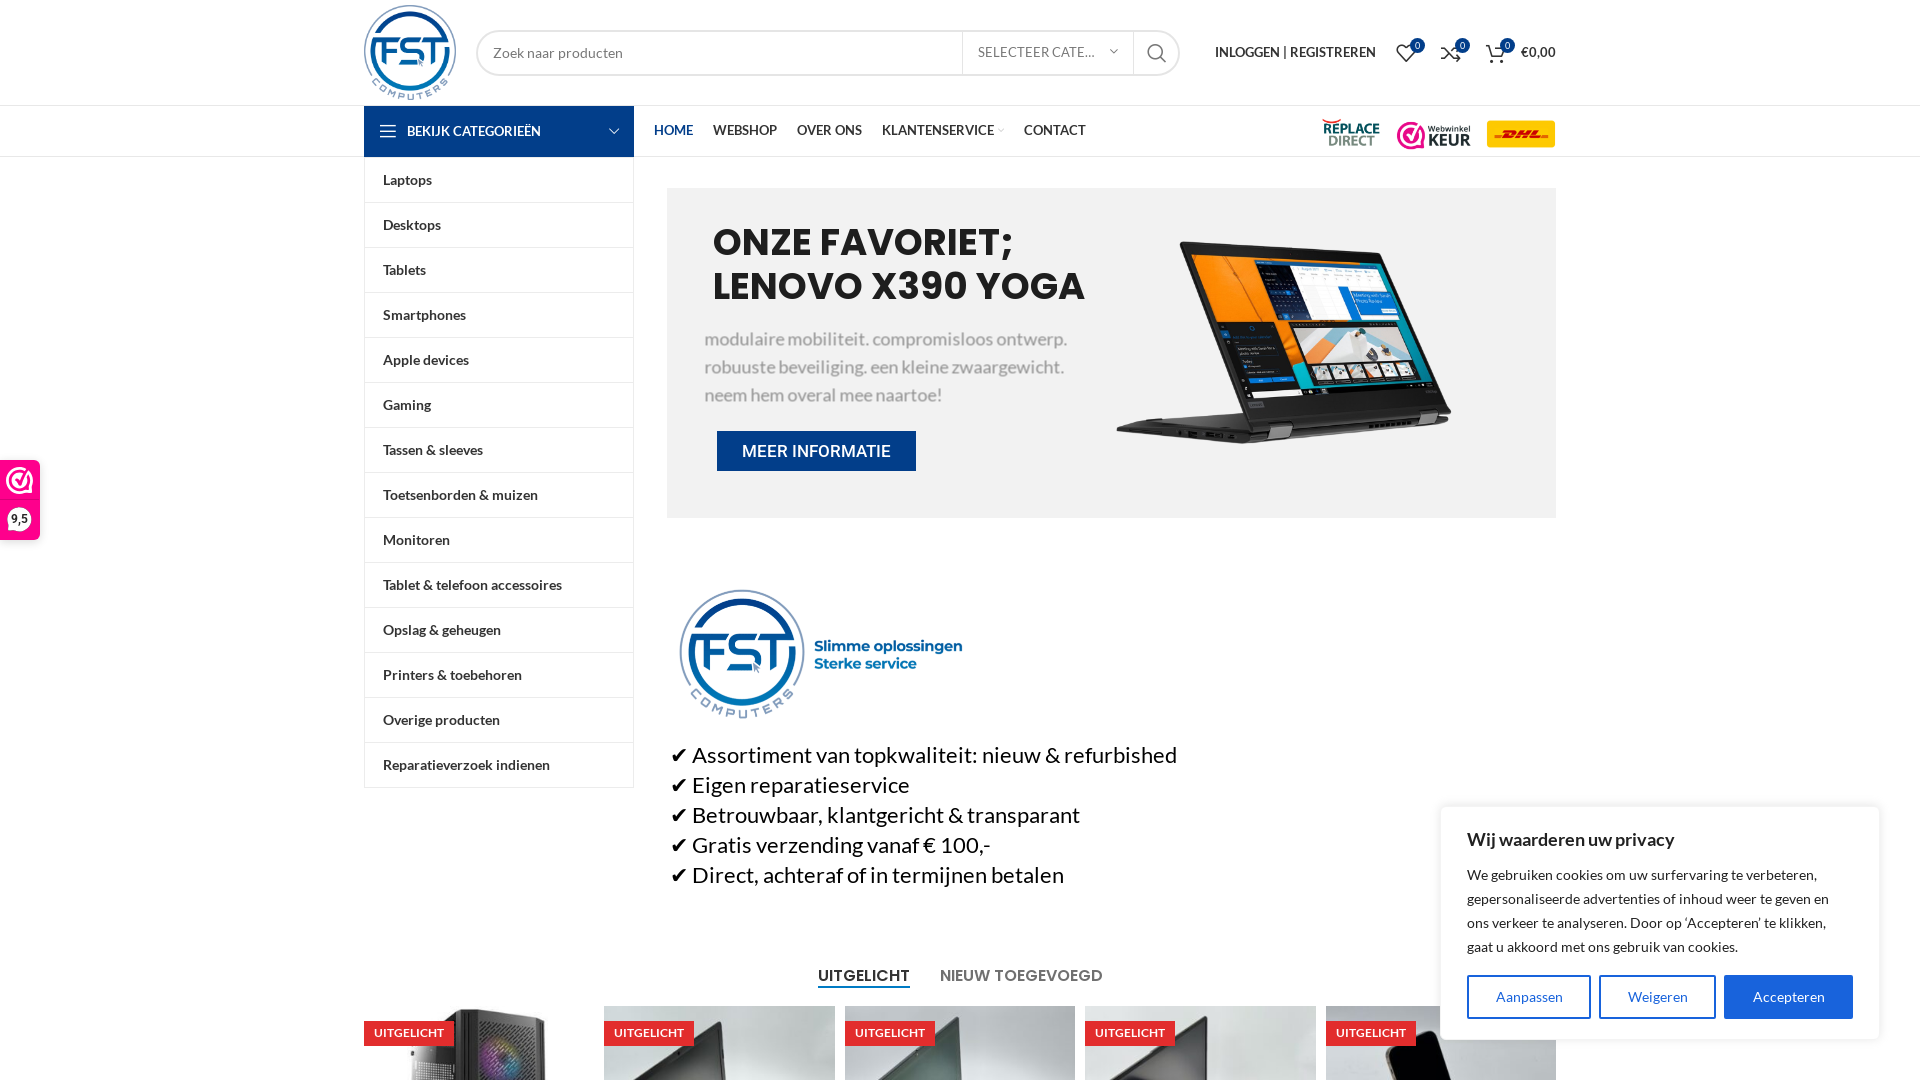Click the Meer Informatie button
This screenshot has height=1080, width=1920.
[x=816, y=451]
